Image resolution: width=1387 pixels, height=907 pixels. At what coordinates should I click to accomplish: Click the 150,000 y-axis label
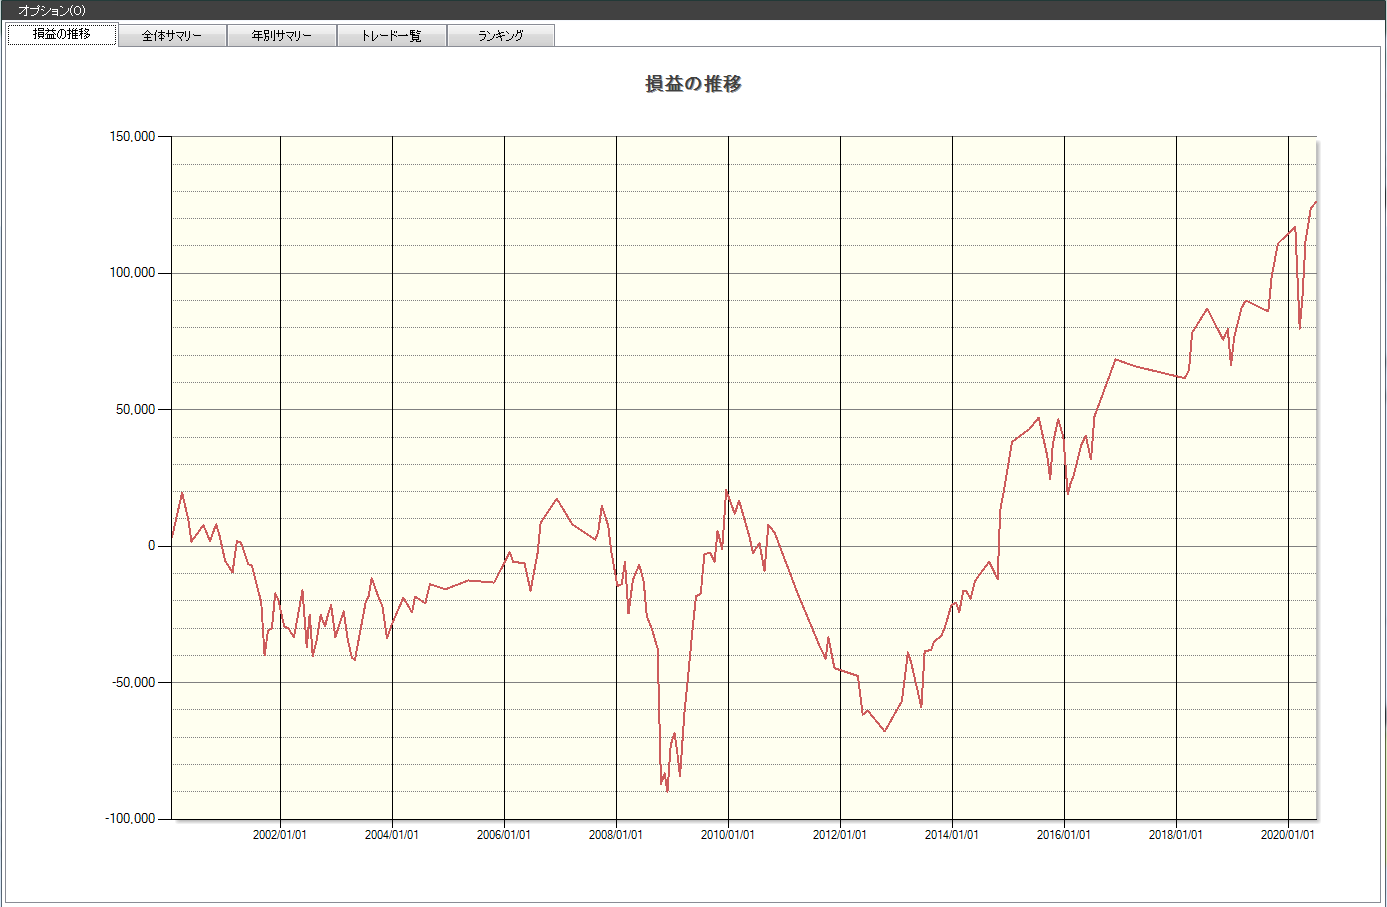[x=132, y=137]
